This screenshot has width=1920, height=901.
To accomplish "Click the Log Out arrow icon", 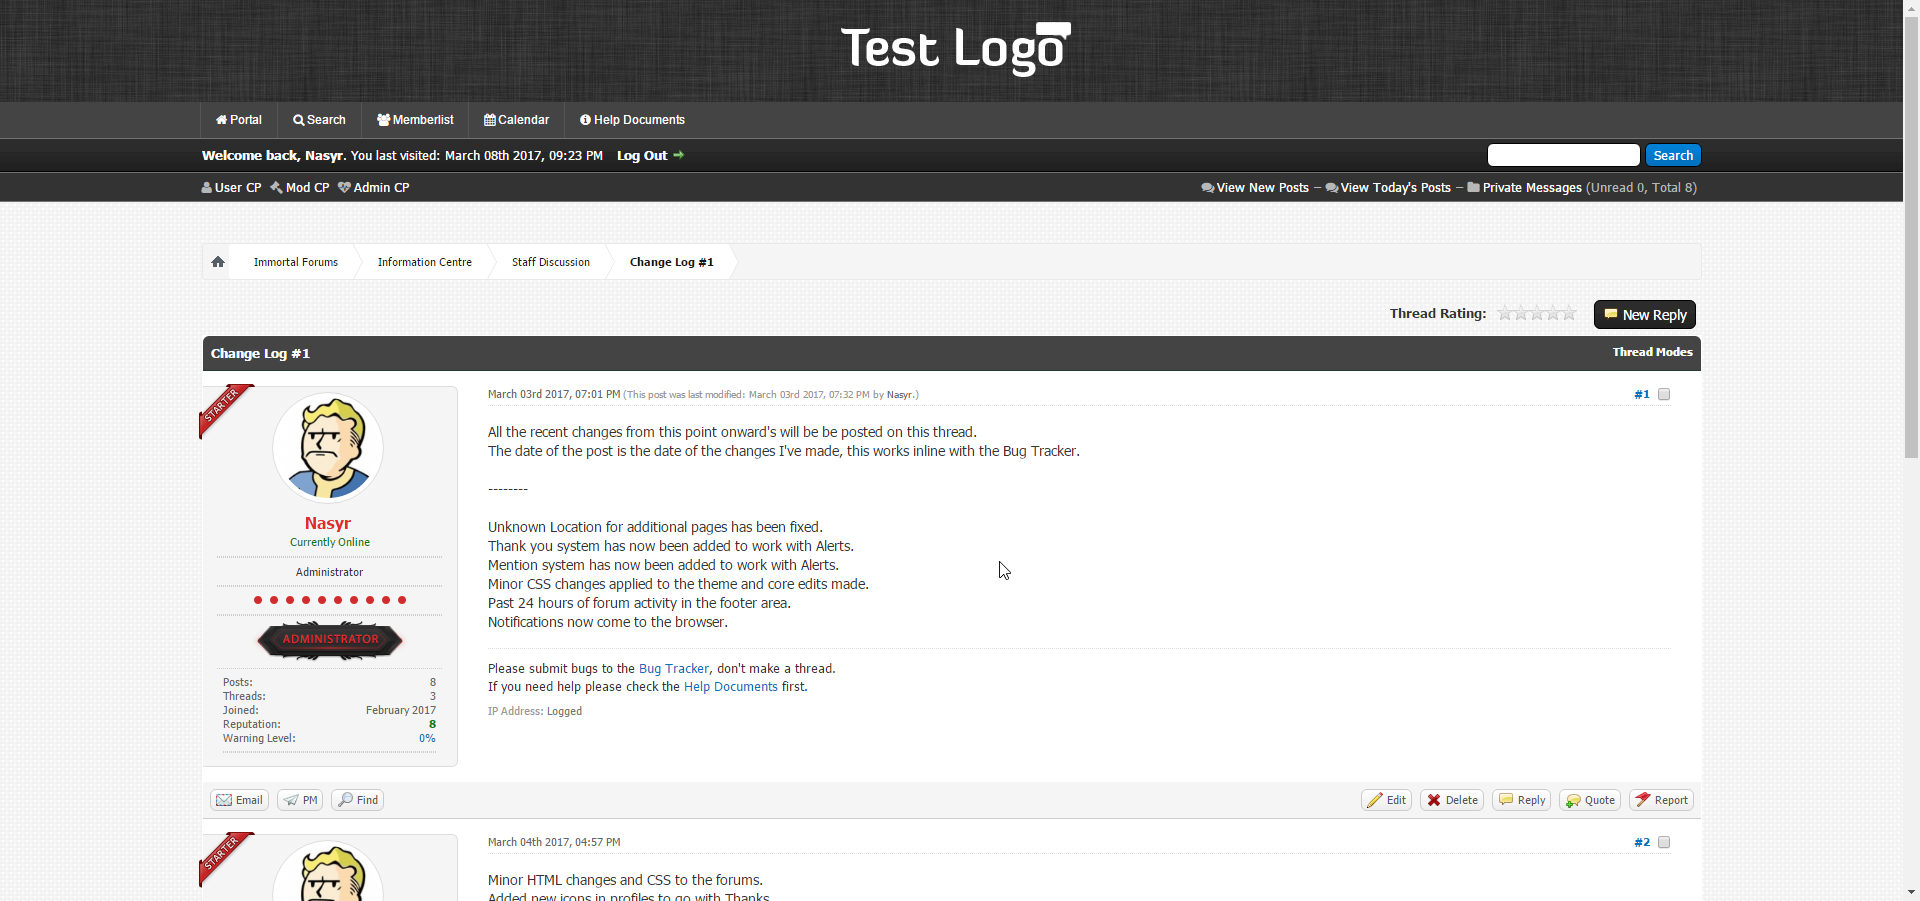I will tap(679, 155).
